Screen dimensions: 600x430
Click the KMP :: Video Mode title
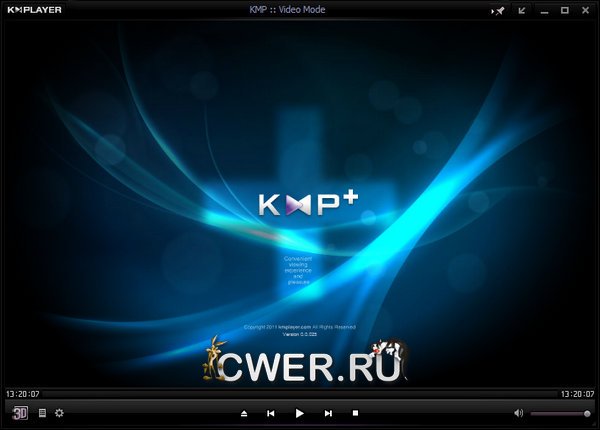click(x=287, y=10)
